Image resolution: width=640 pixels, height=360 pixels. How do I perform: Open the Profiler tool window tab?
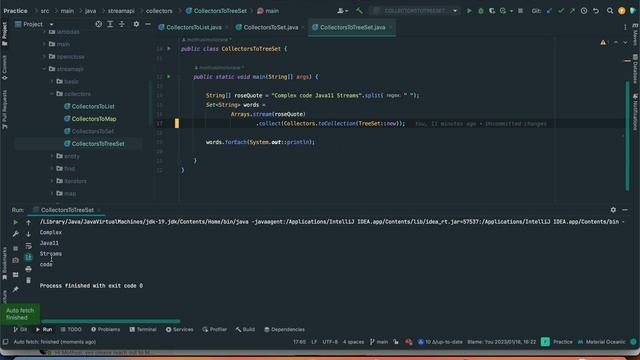point(215,329)
